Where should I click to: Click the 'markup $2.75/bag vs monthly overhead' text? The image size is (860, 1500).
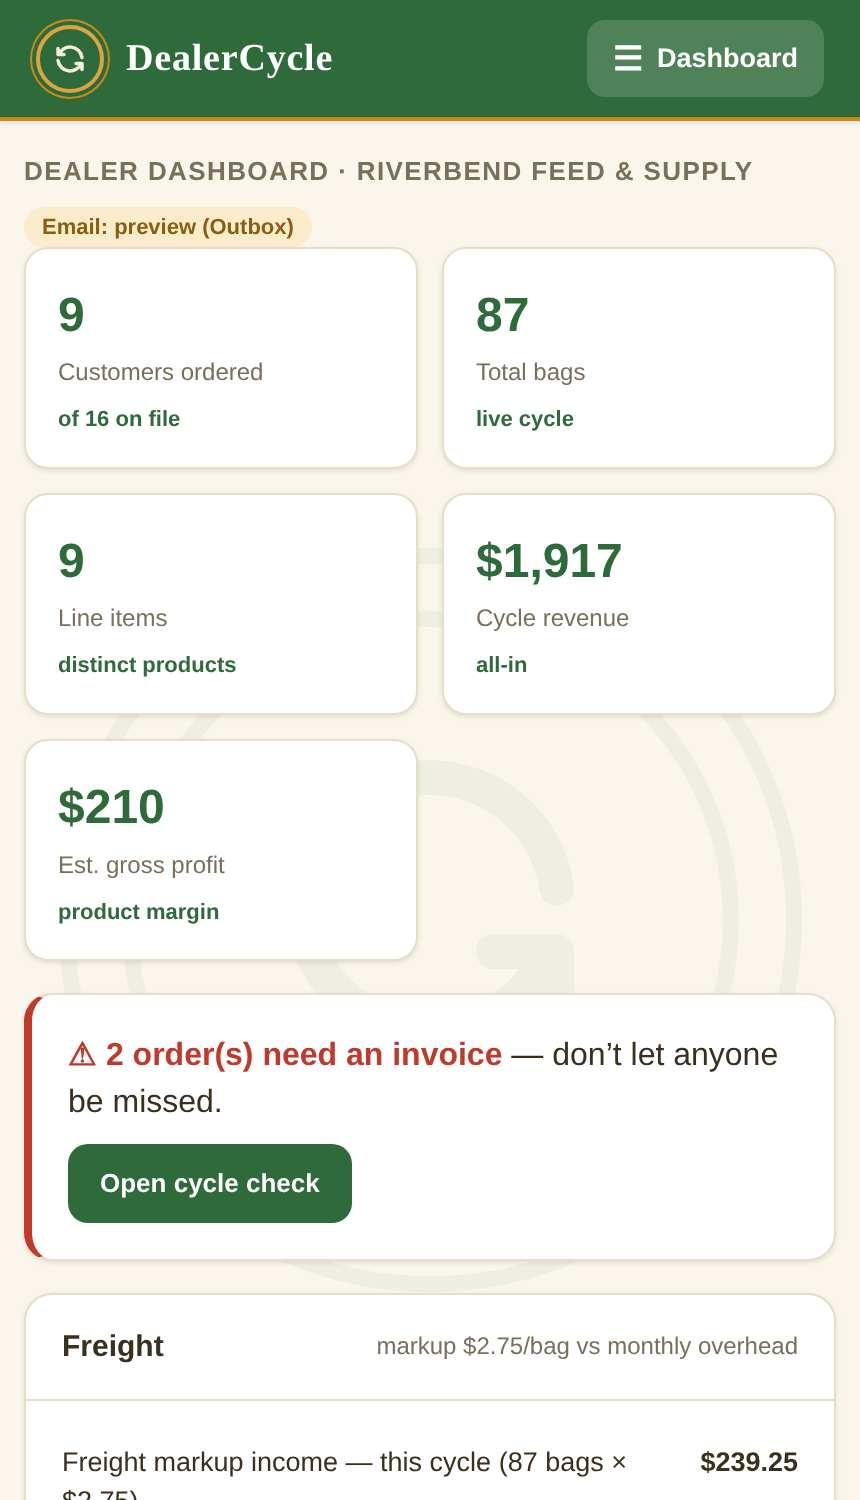tap(587, 1346)
